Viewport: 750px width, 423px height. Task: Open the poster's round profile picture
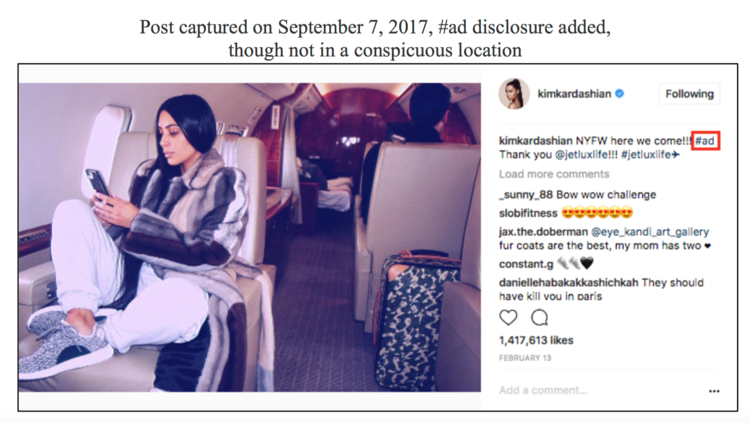514,94
